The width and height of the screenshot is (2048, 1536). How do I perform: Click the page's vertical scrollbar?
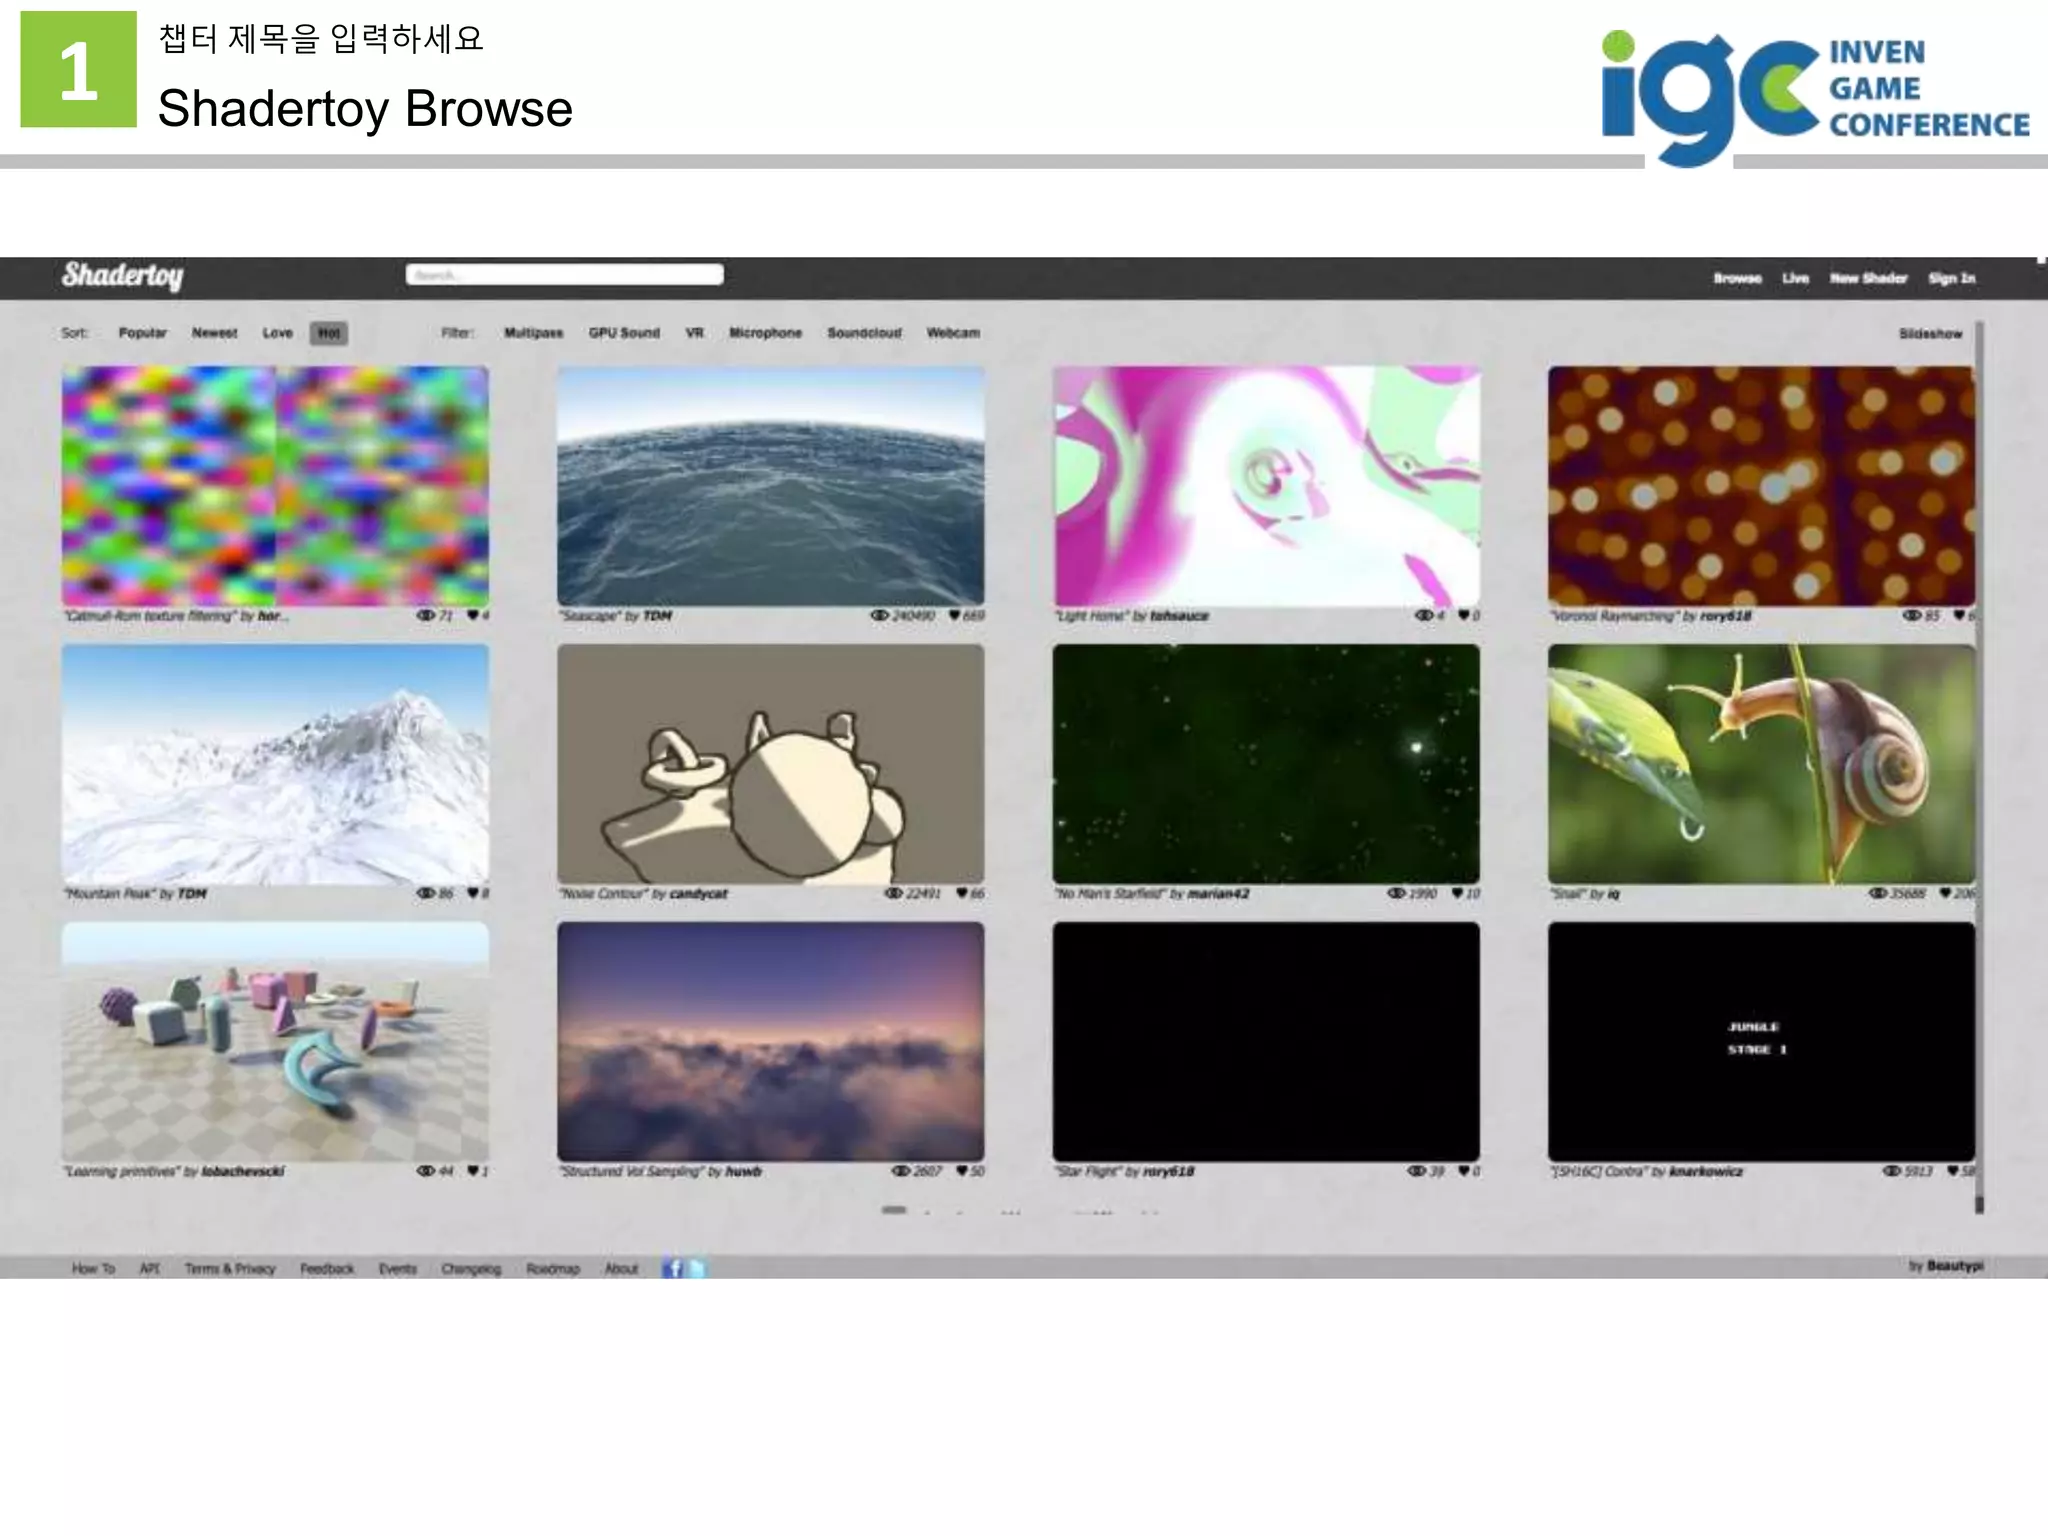1979,766
